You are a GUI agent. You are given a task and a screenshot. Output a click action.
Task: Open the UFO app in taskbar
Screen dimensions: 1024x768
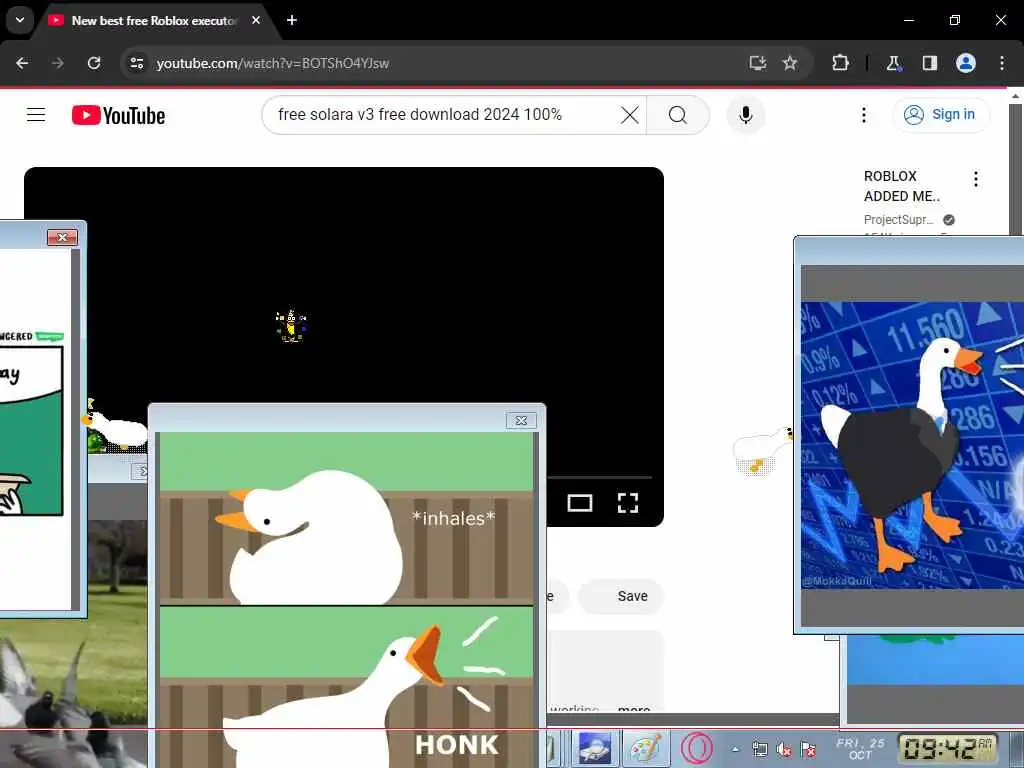(594, 748)
